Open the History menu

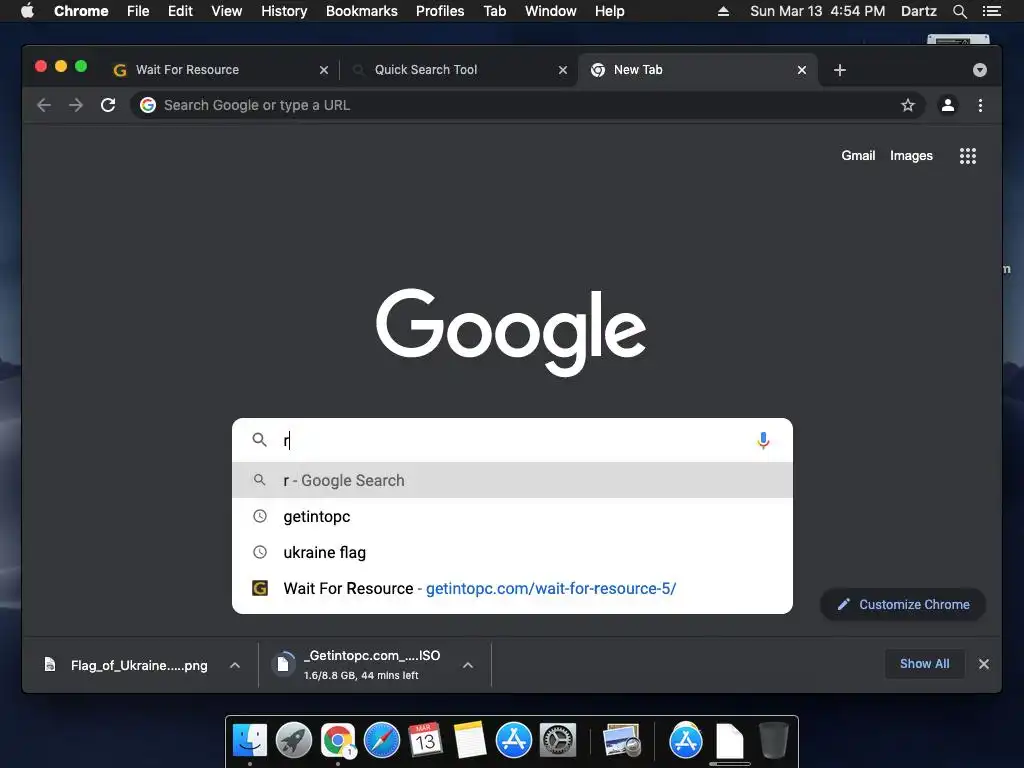(x=284, y=11)
